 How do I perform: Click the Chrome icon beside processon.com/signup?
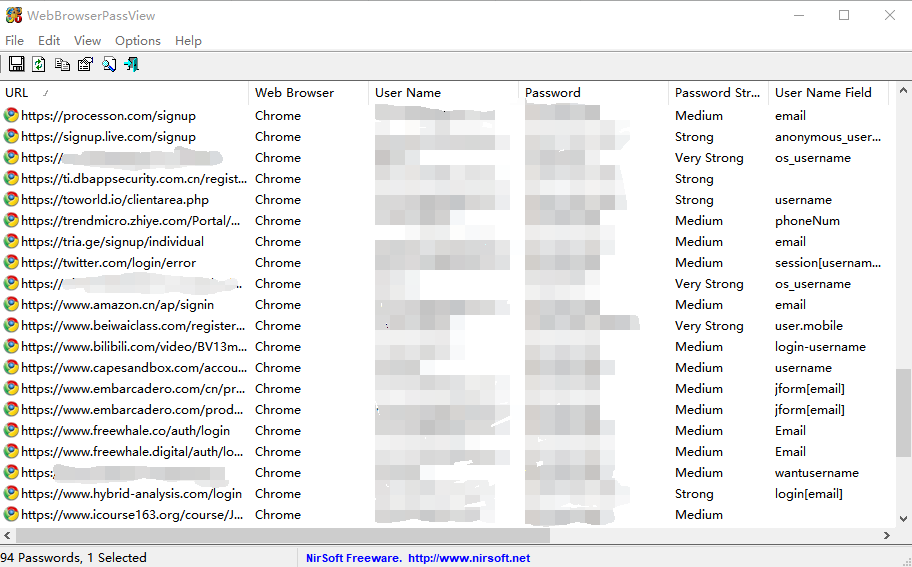(11, 115)
